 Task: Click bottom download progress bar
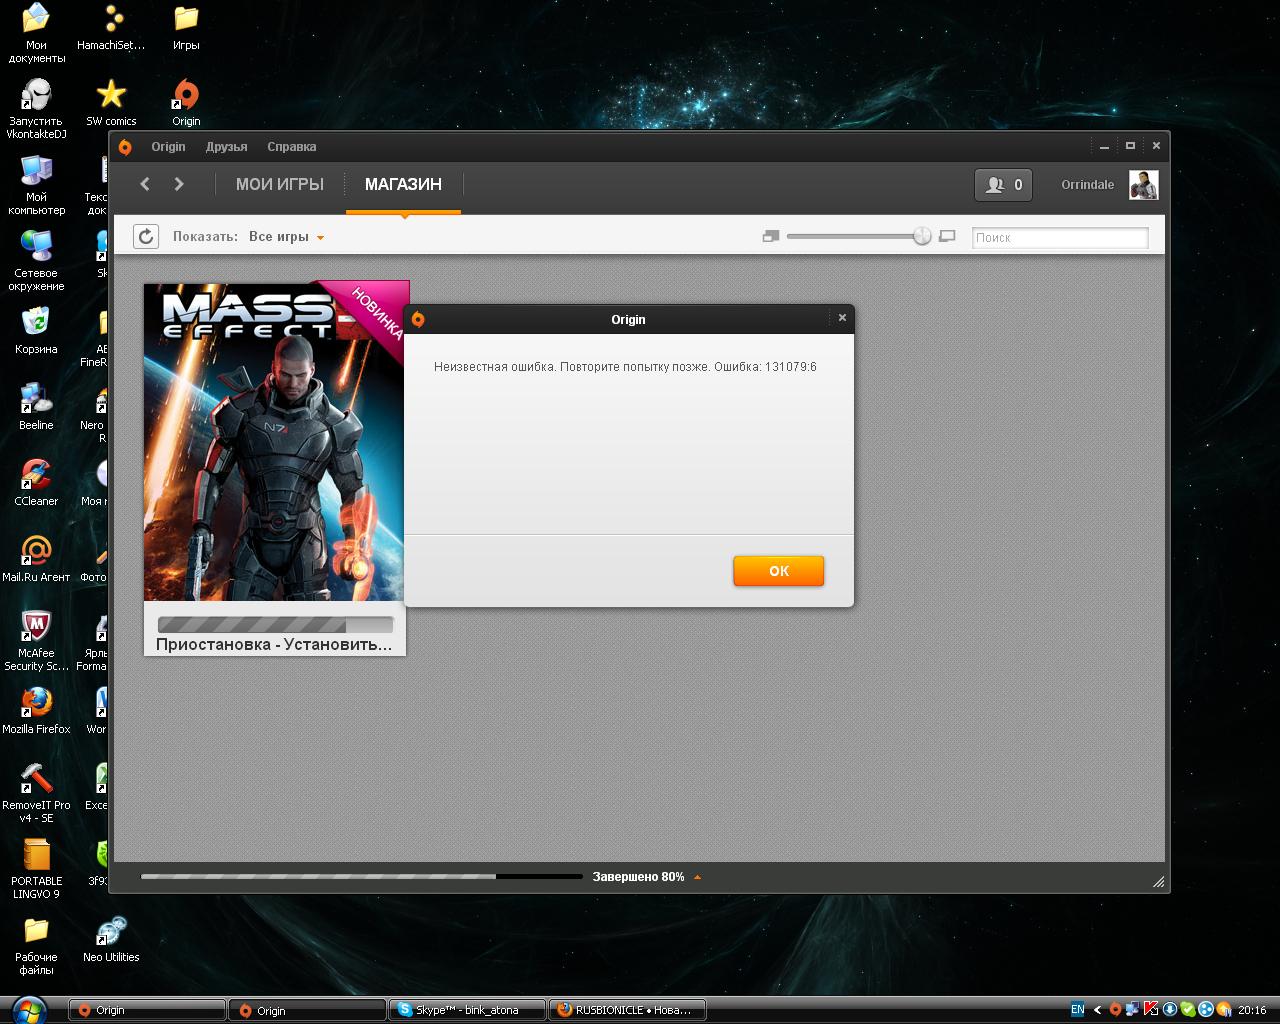point(361,877)
